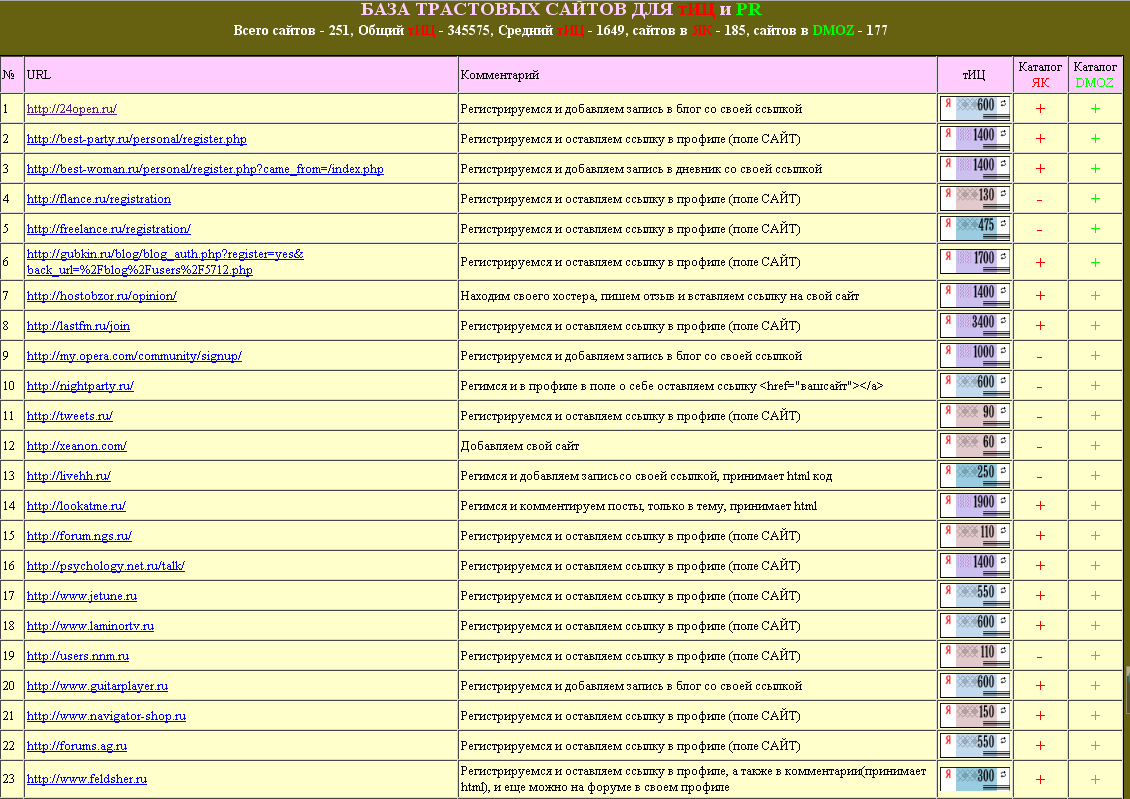Visit the flance.ru/registration link
The width and height of the screenshot is (1130, 799).
(99, 199)
